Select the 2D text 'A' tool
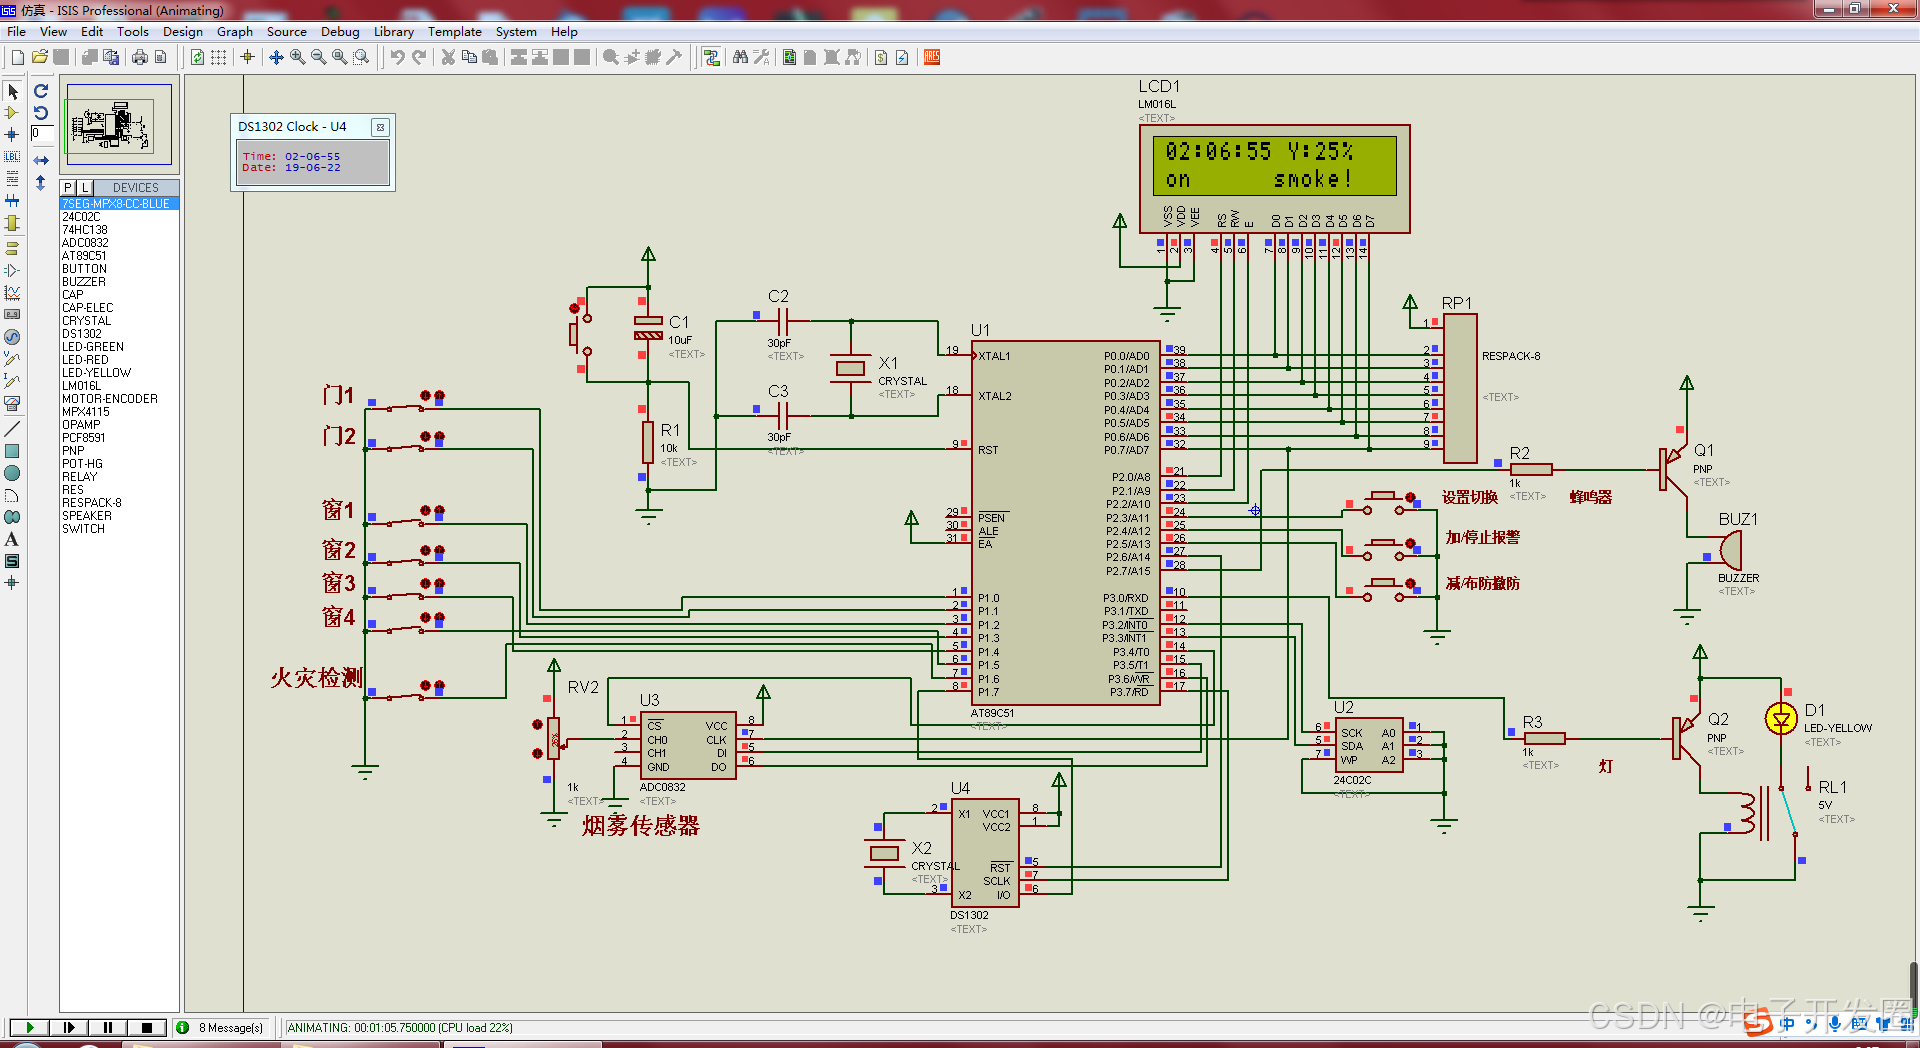 point(12,539)
